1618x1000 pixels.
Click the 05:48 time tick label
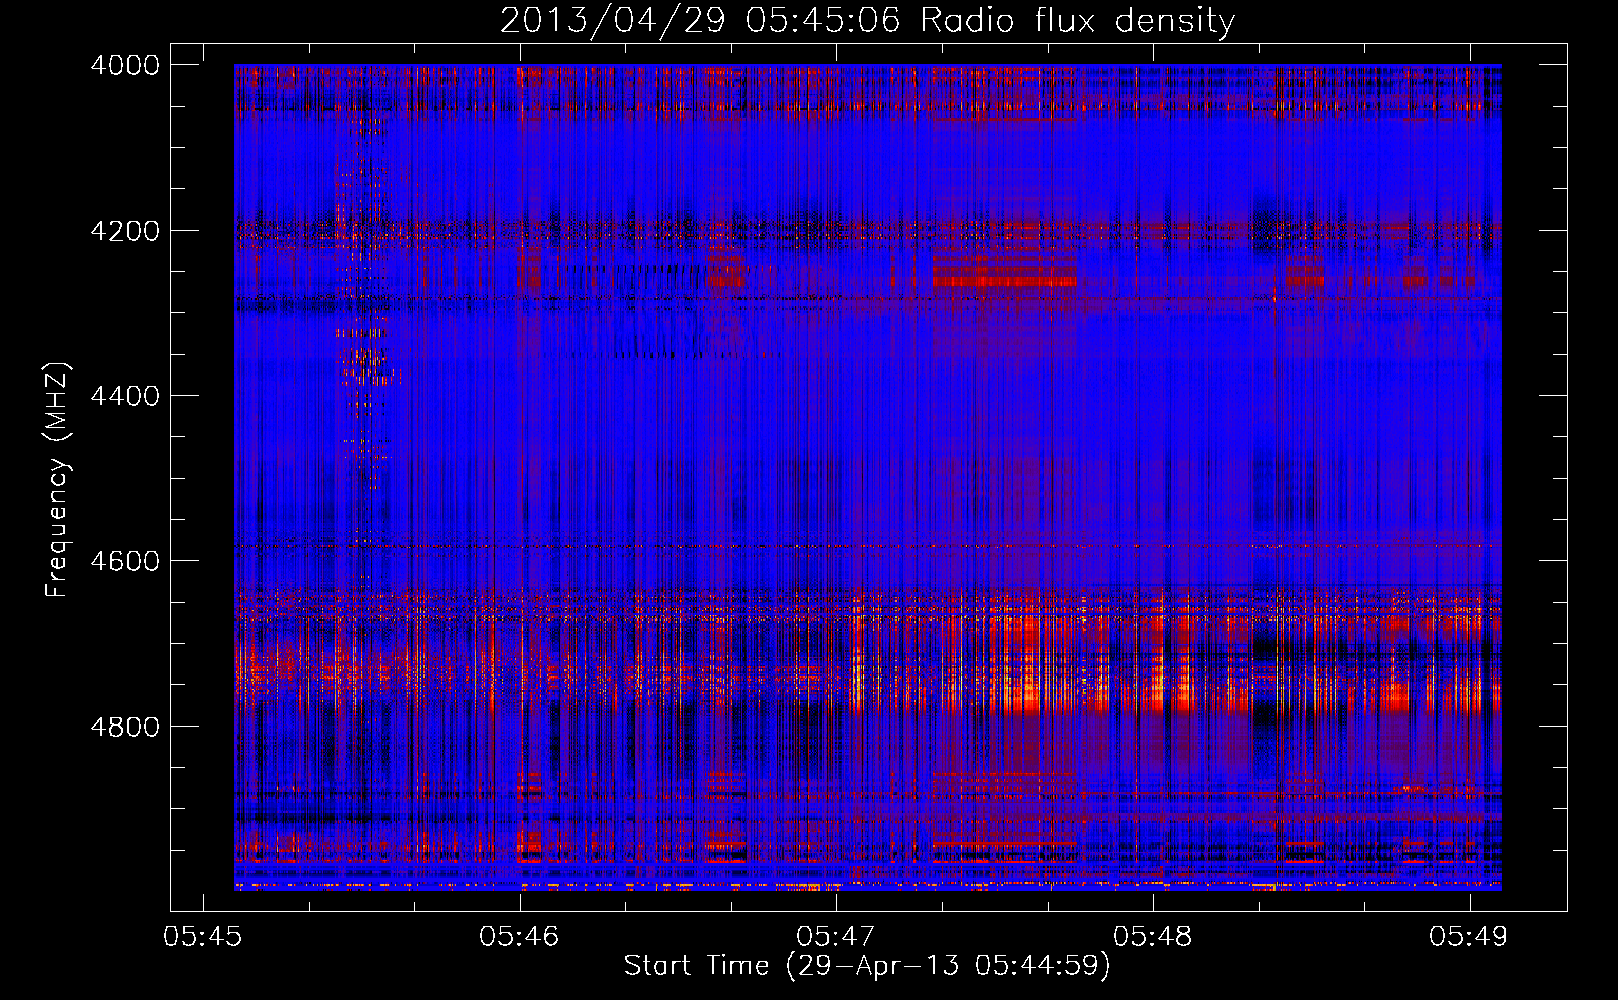pos(1153,936)
